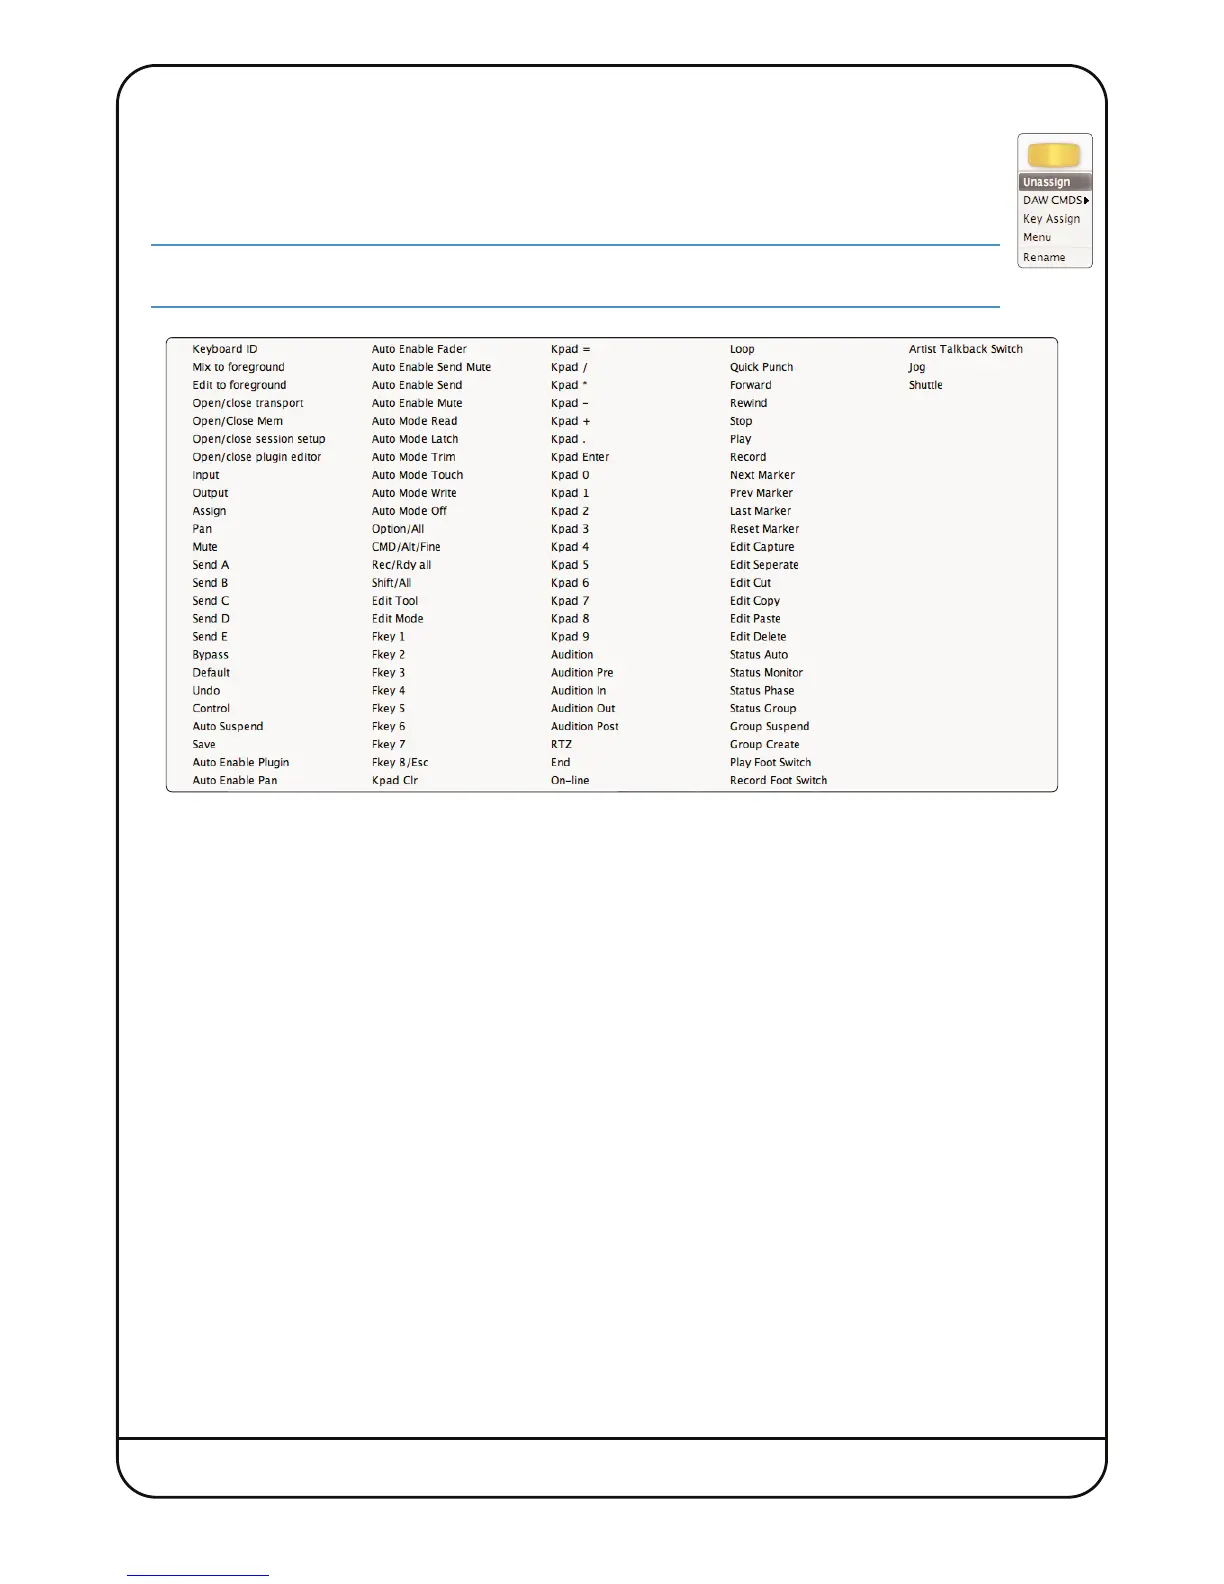This screenshot has width=1224, height=1584.
Task: Choose Edit Mode command
Action: [x=397, y=619]
